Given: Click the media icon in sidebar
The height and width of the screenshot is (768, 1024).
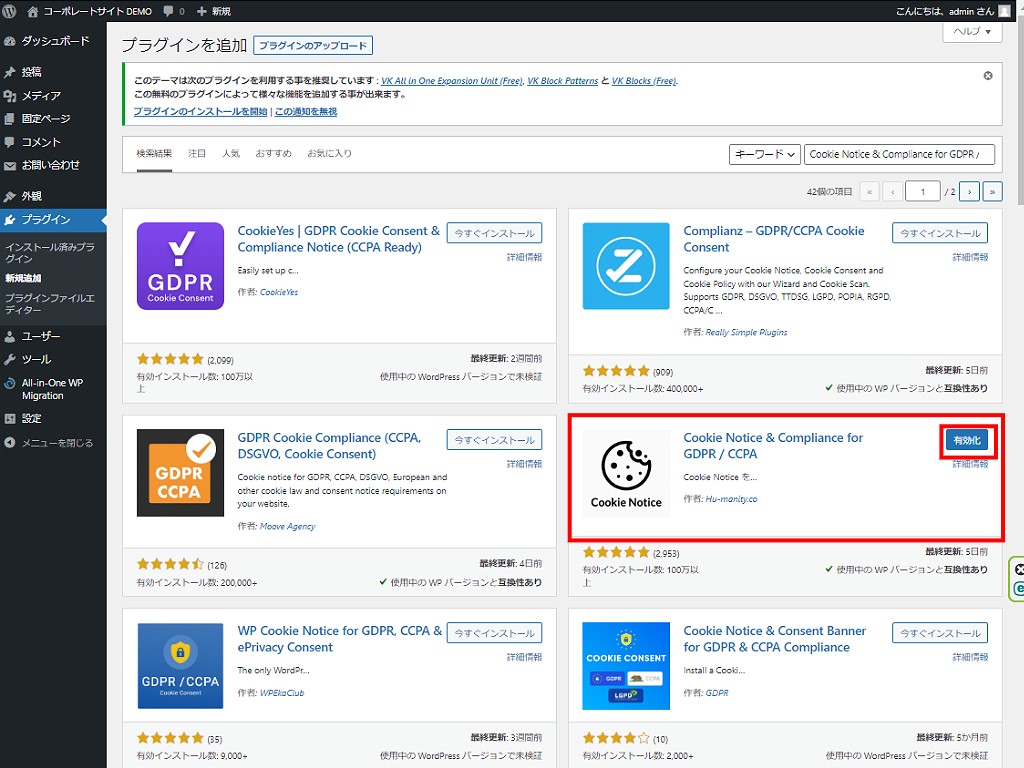Looking at the screenshot, I should coord(10,96).
